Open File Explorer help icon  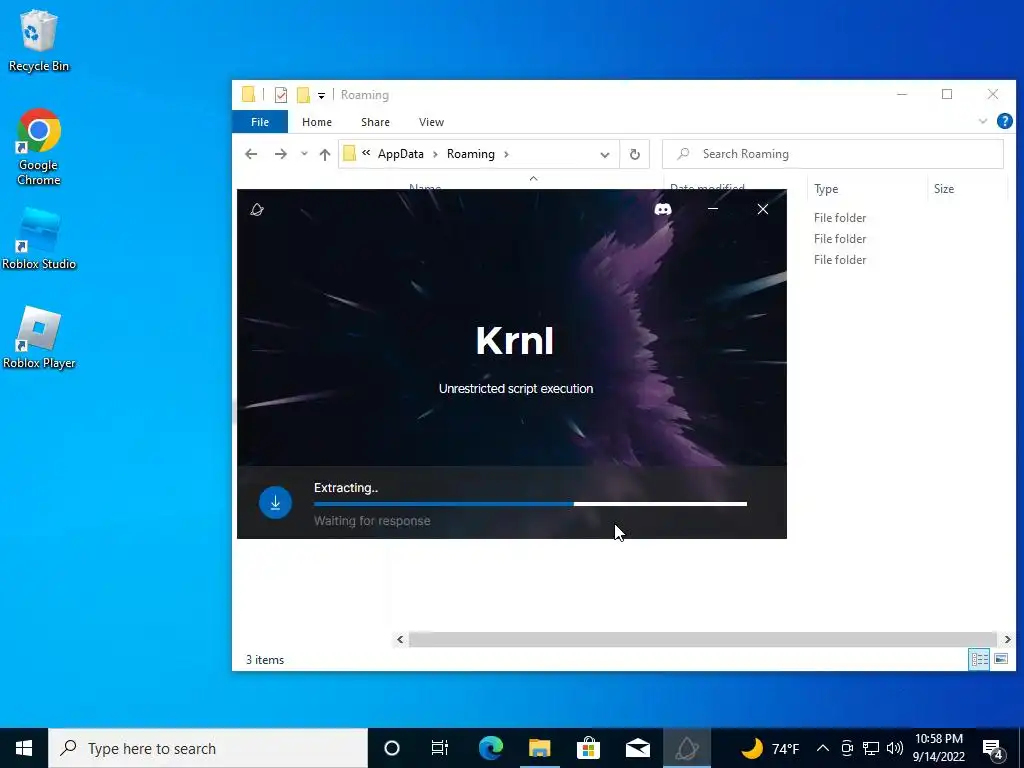tap(1004, 121)
